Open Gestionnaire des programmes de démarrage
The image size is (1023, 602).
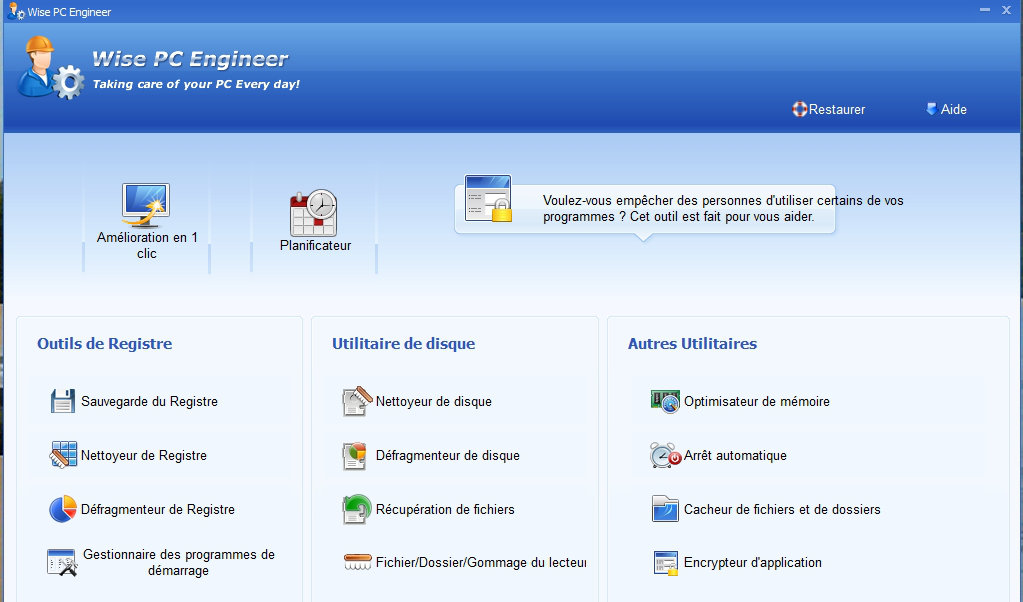(x=179, y=562)
